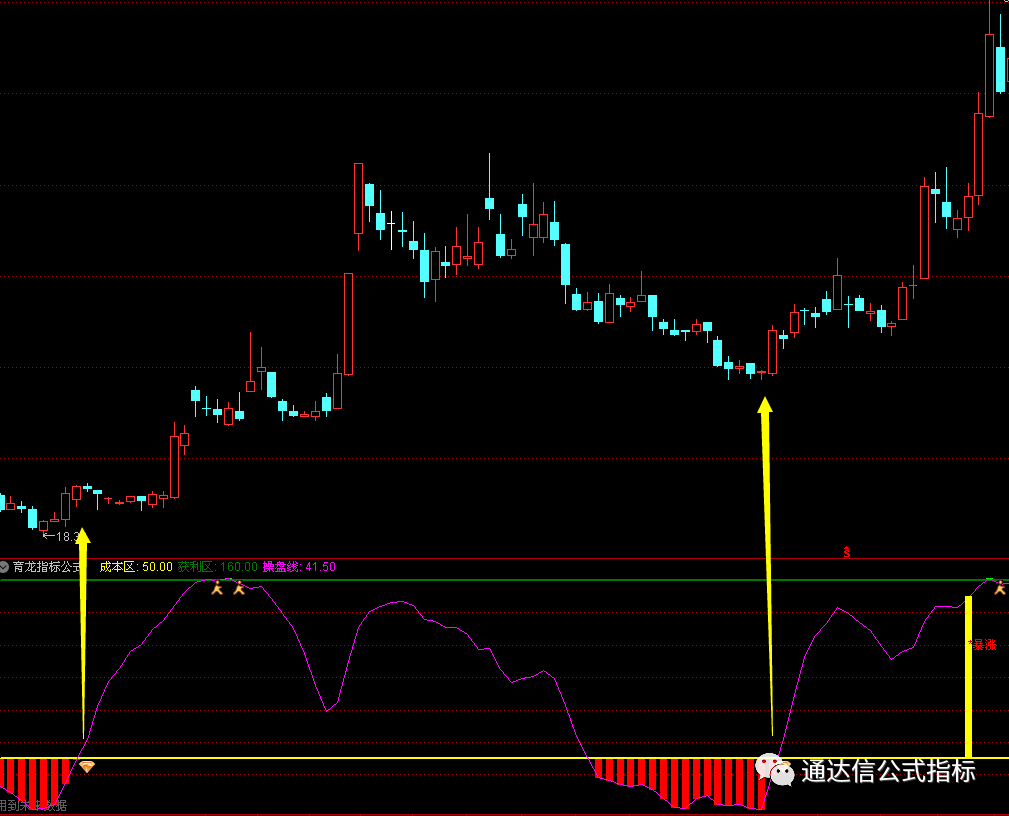The image size is (1009, 816).
Task: Click the diamond buy-signal icon on yellow baseline
Action: click(x=87, y=766)
